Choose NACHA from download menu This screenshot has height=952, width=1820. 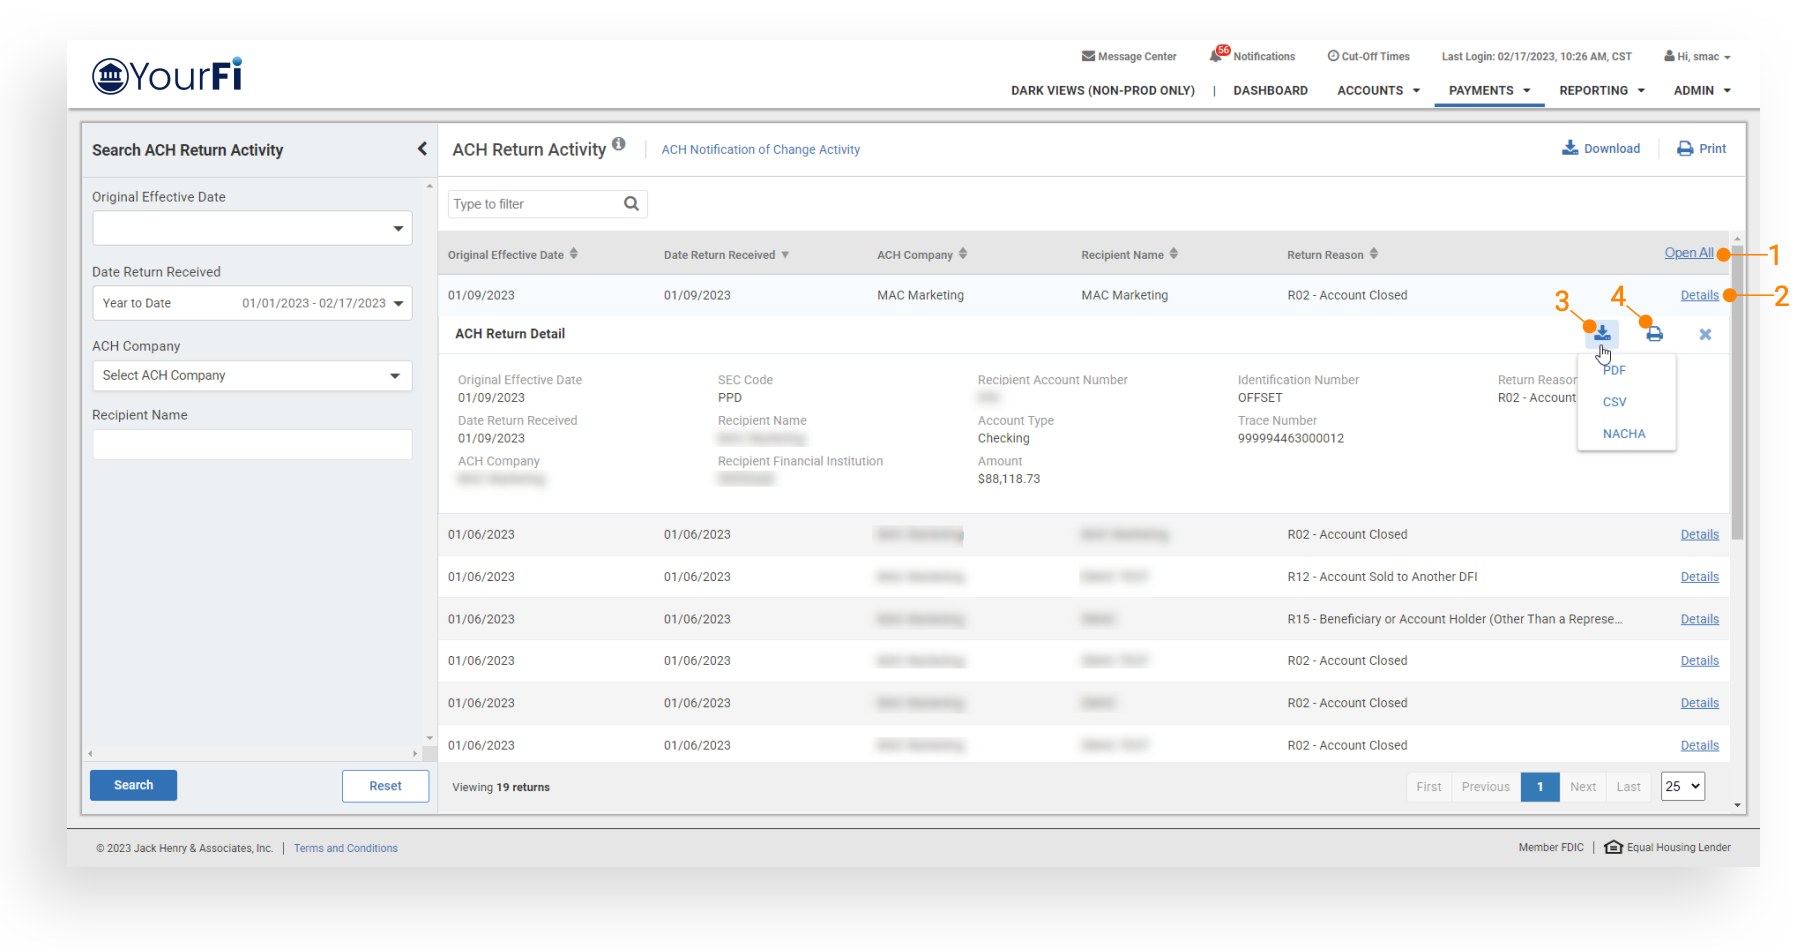(x=1623, y=434)
